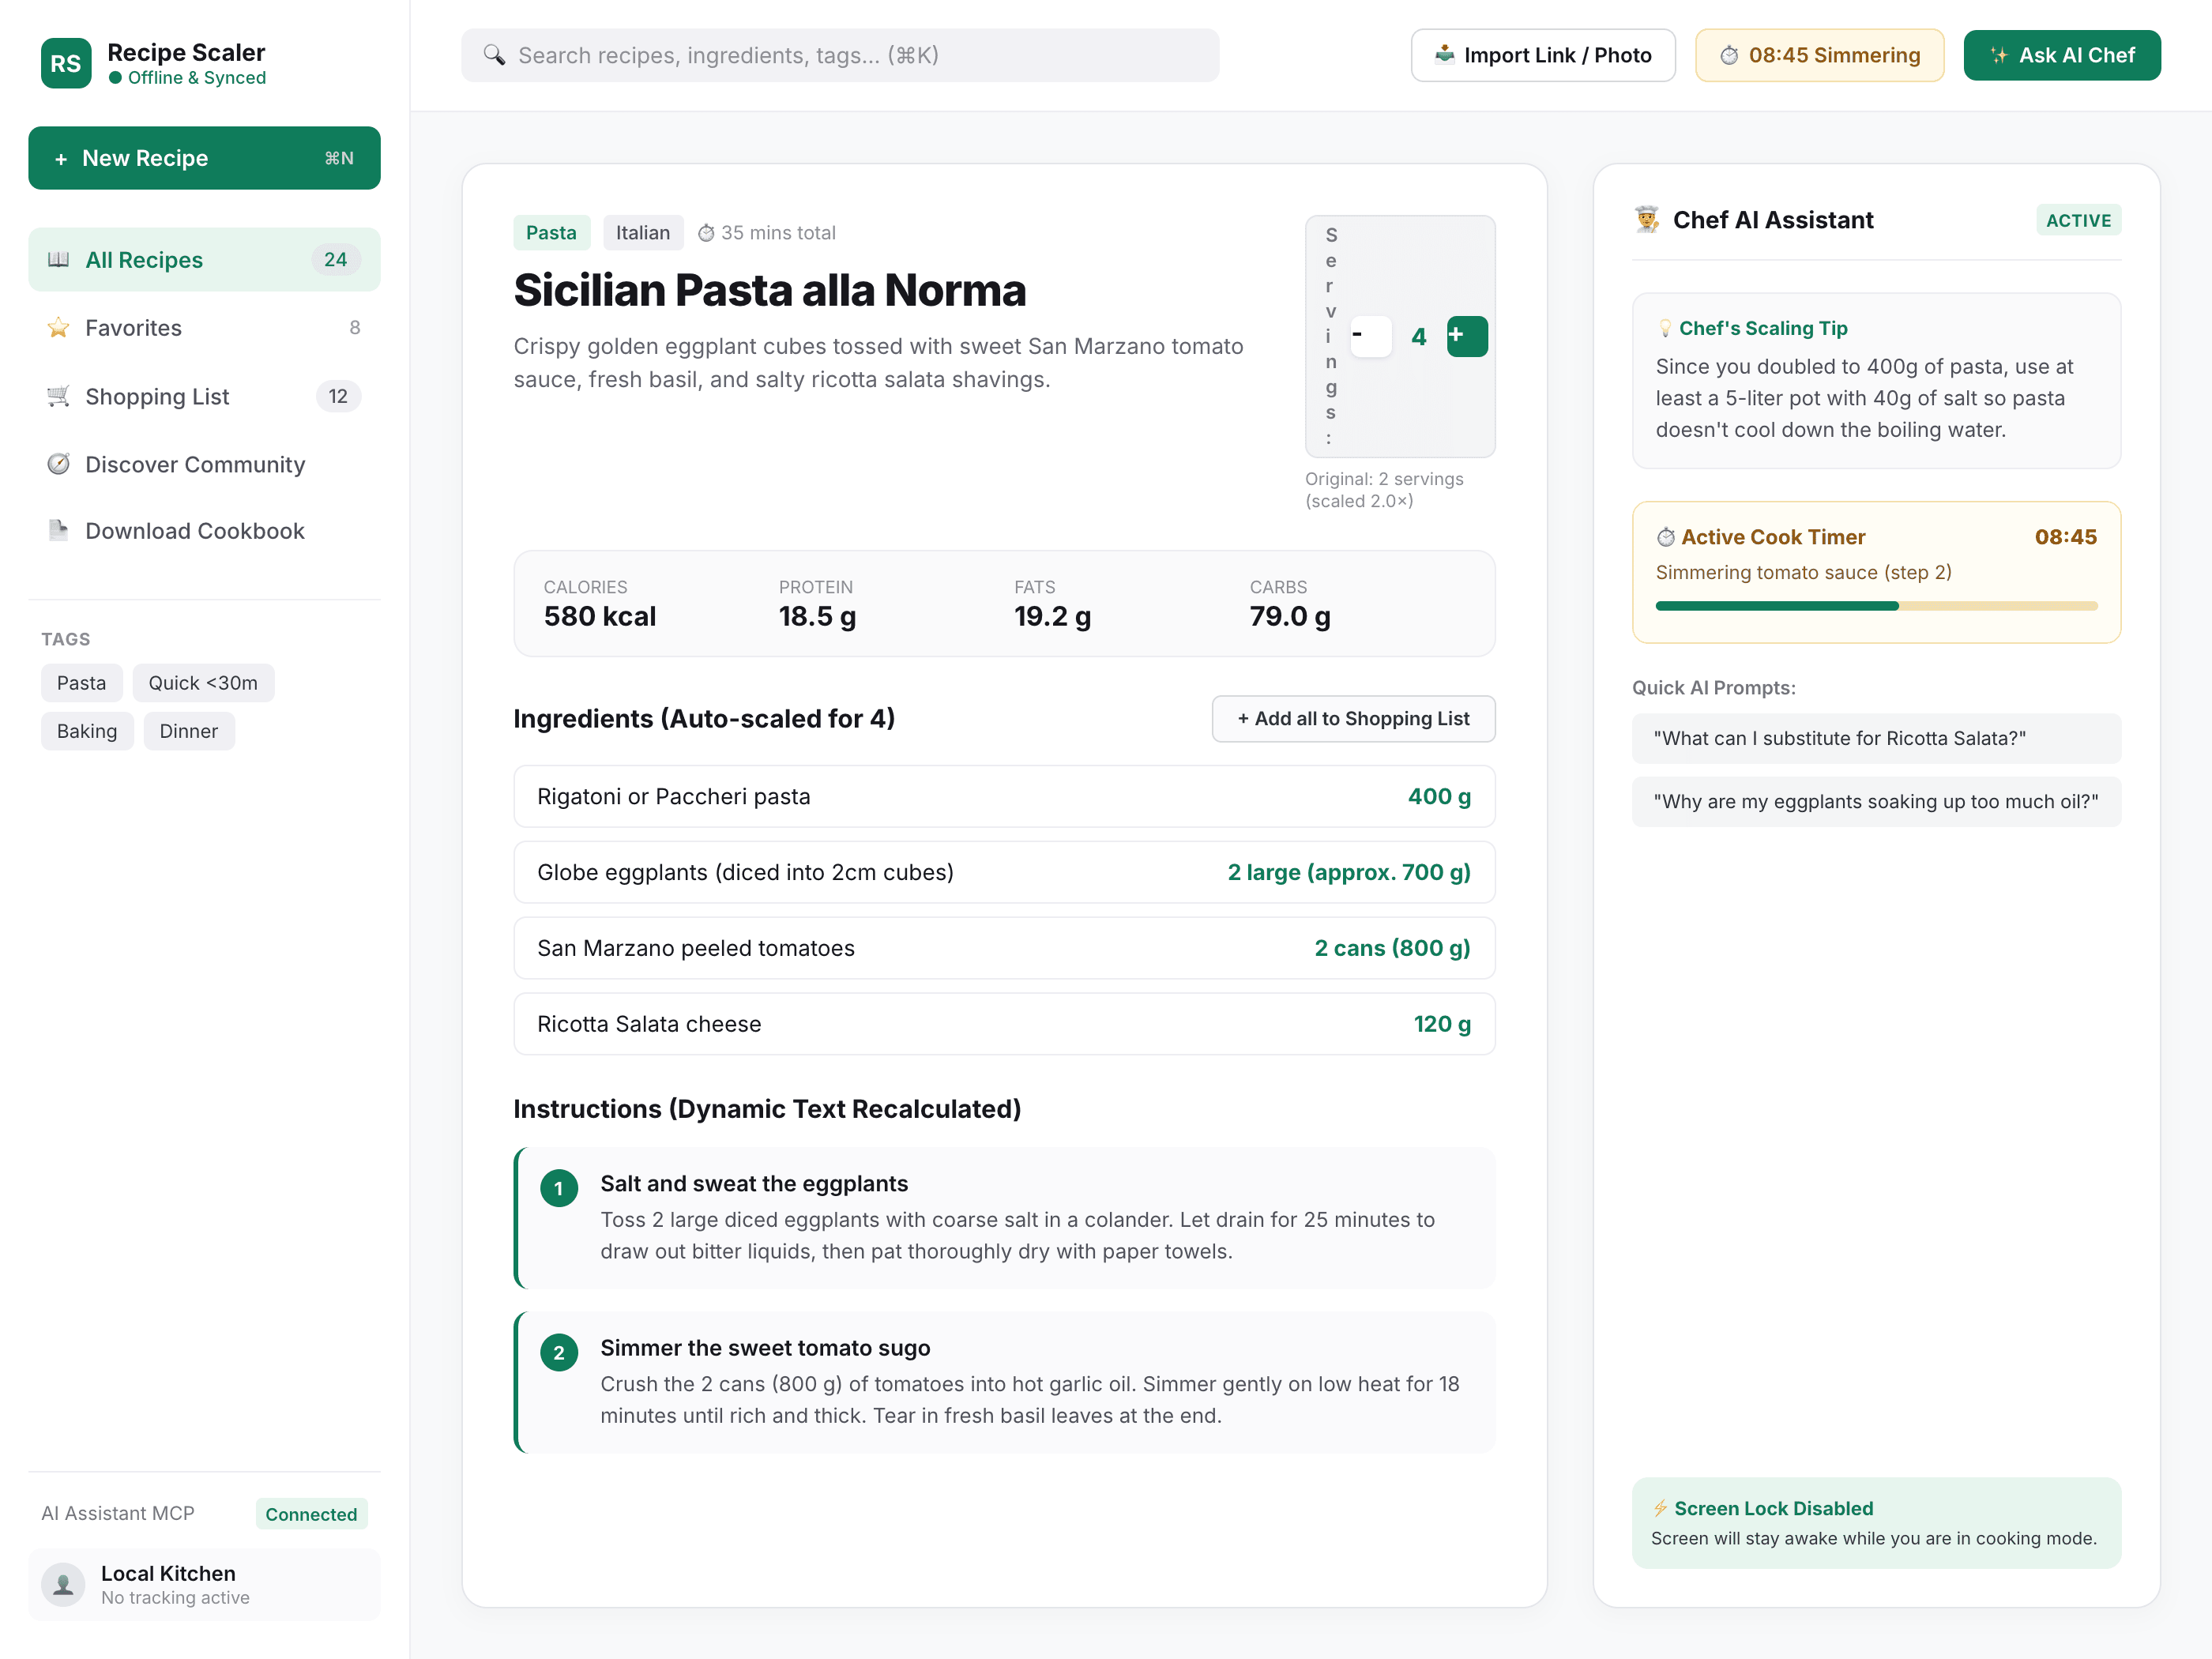Create a New Recipe
This screenshot has width=2212, height=1659.
(x=204, y=158)
